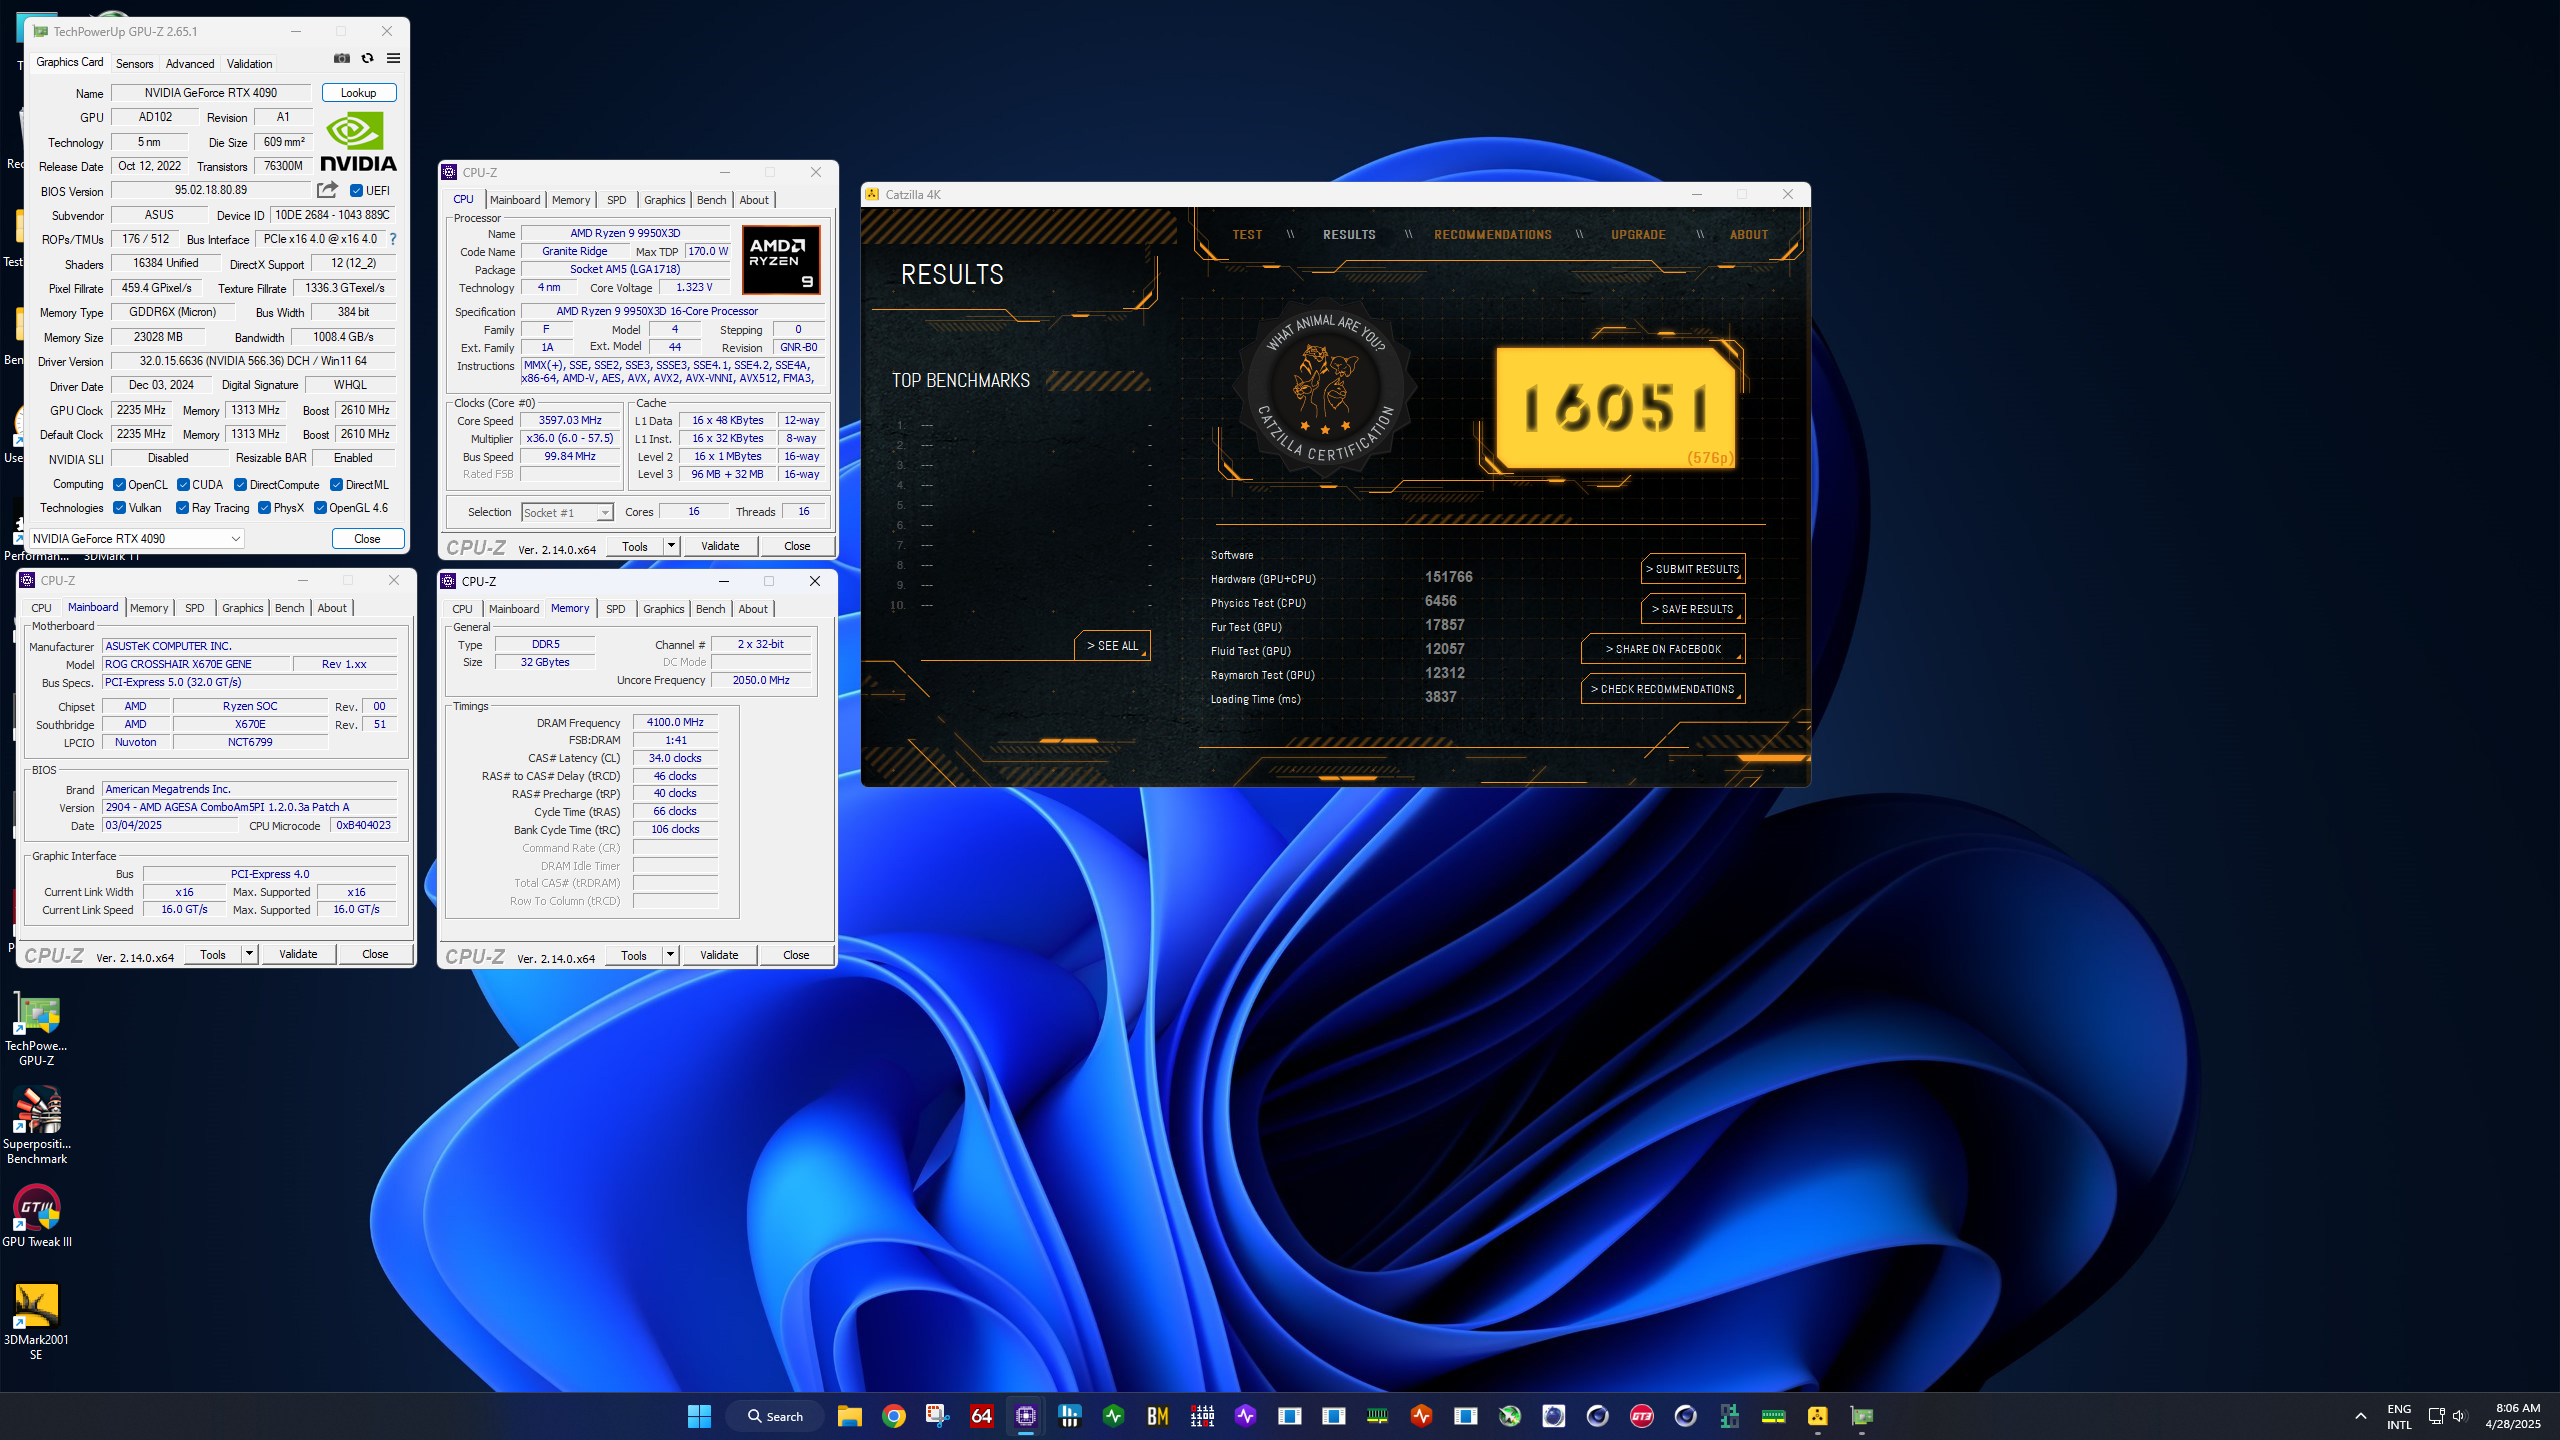Viewport: 2560px width, 1440px height.
Task: Click the GPU-Z taskbar icon
Action: click(1862, 1416)
